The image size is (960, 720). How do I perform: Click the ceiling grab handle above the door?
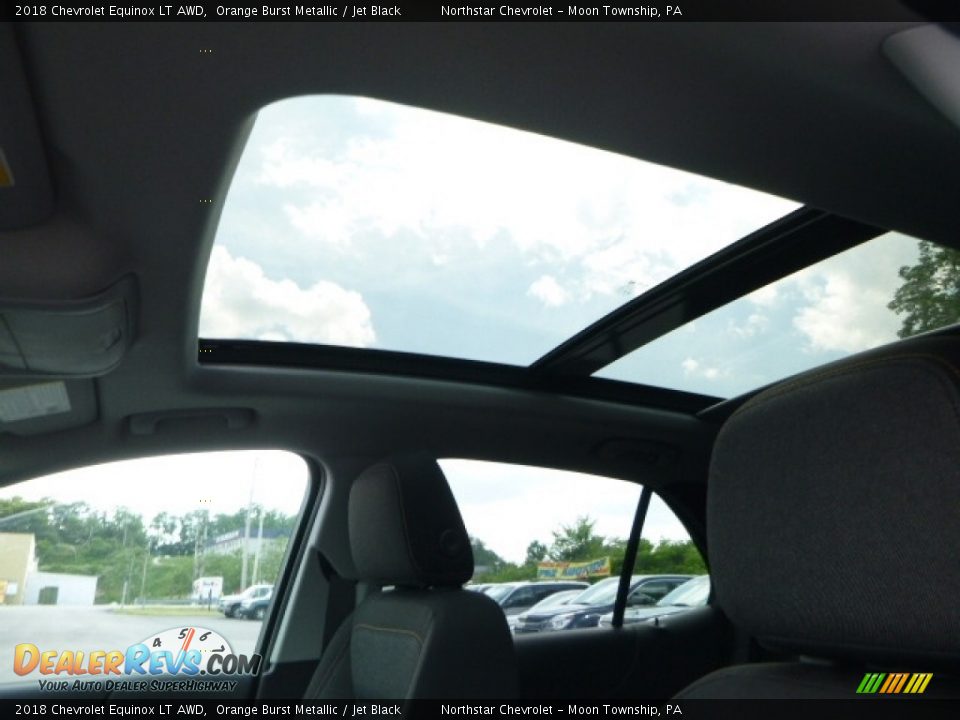coord(190,421)
